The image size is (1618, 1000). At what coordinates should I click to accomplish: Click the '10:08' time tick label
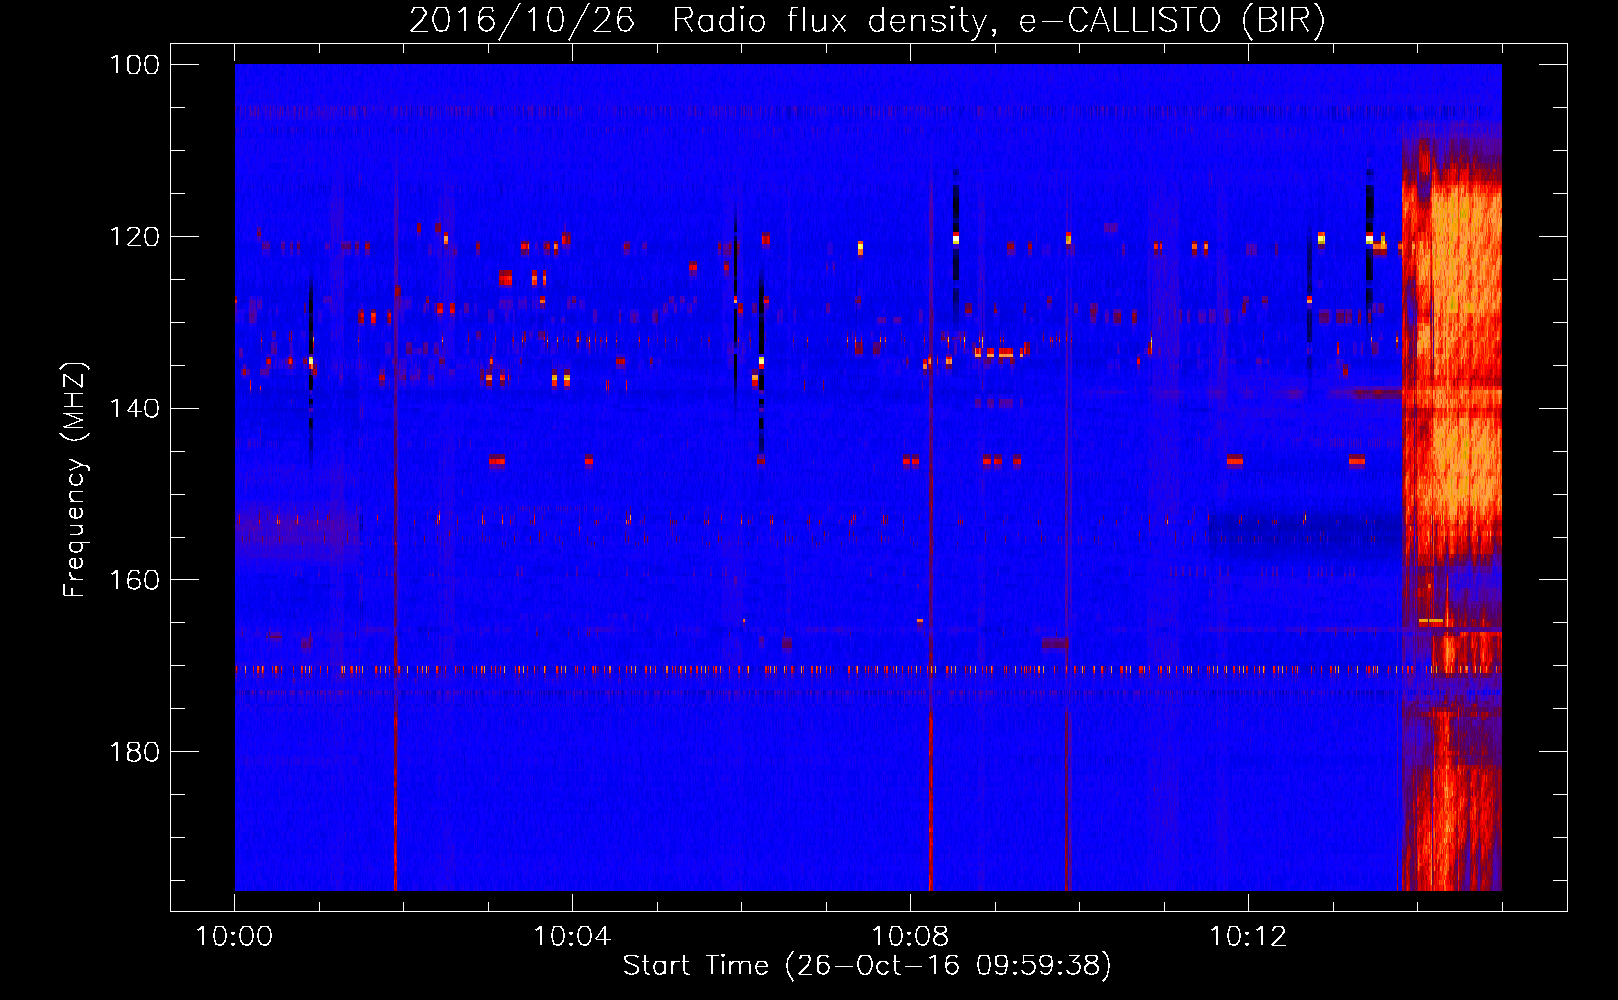tap(910, 937)
